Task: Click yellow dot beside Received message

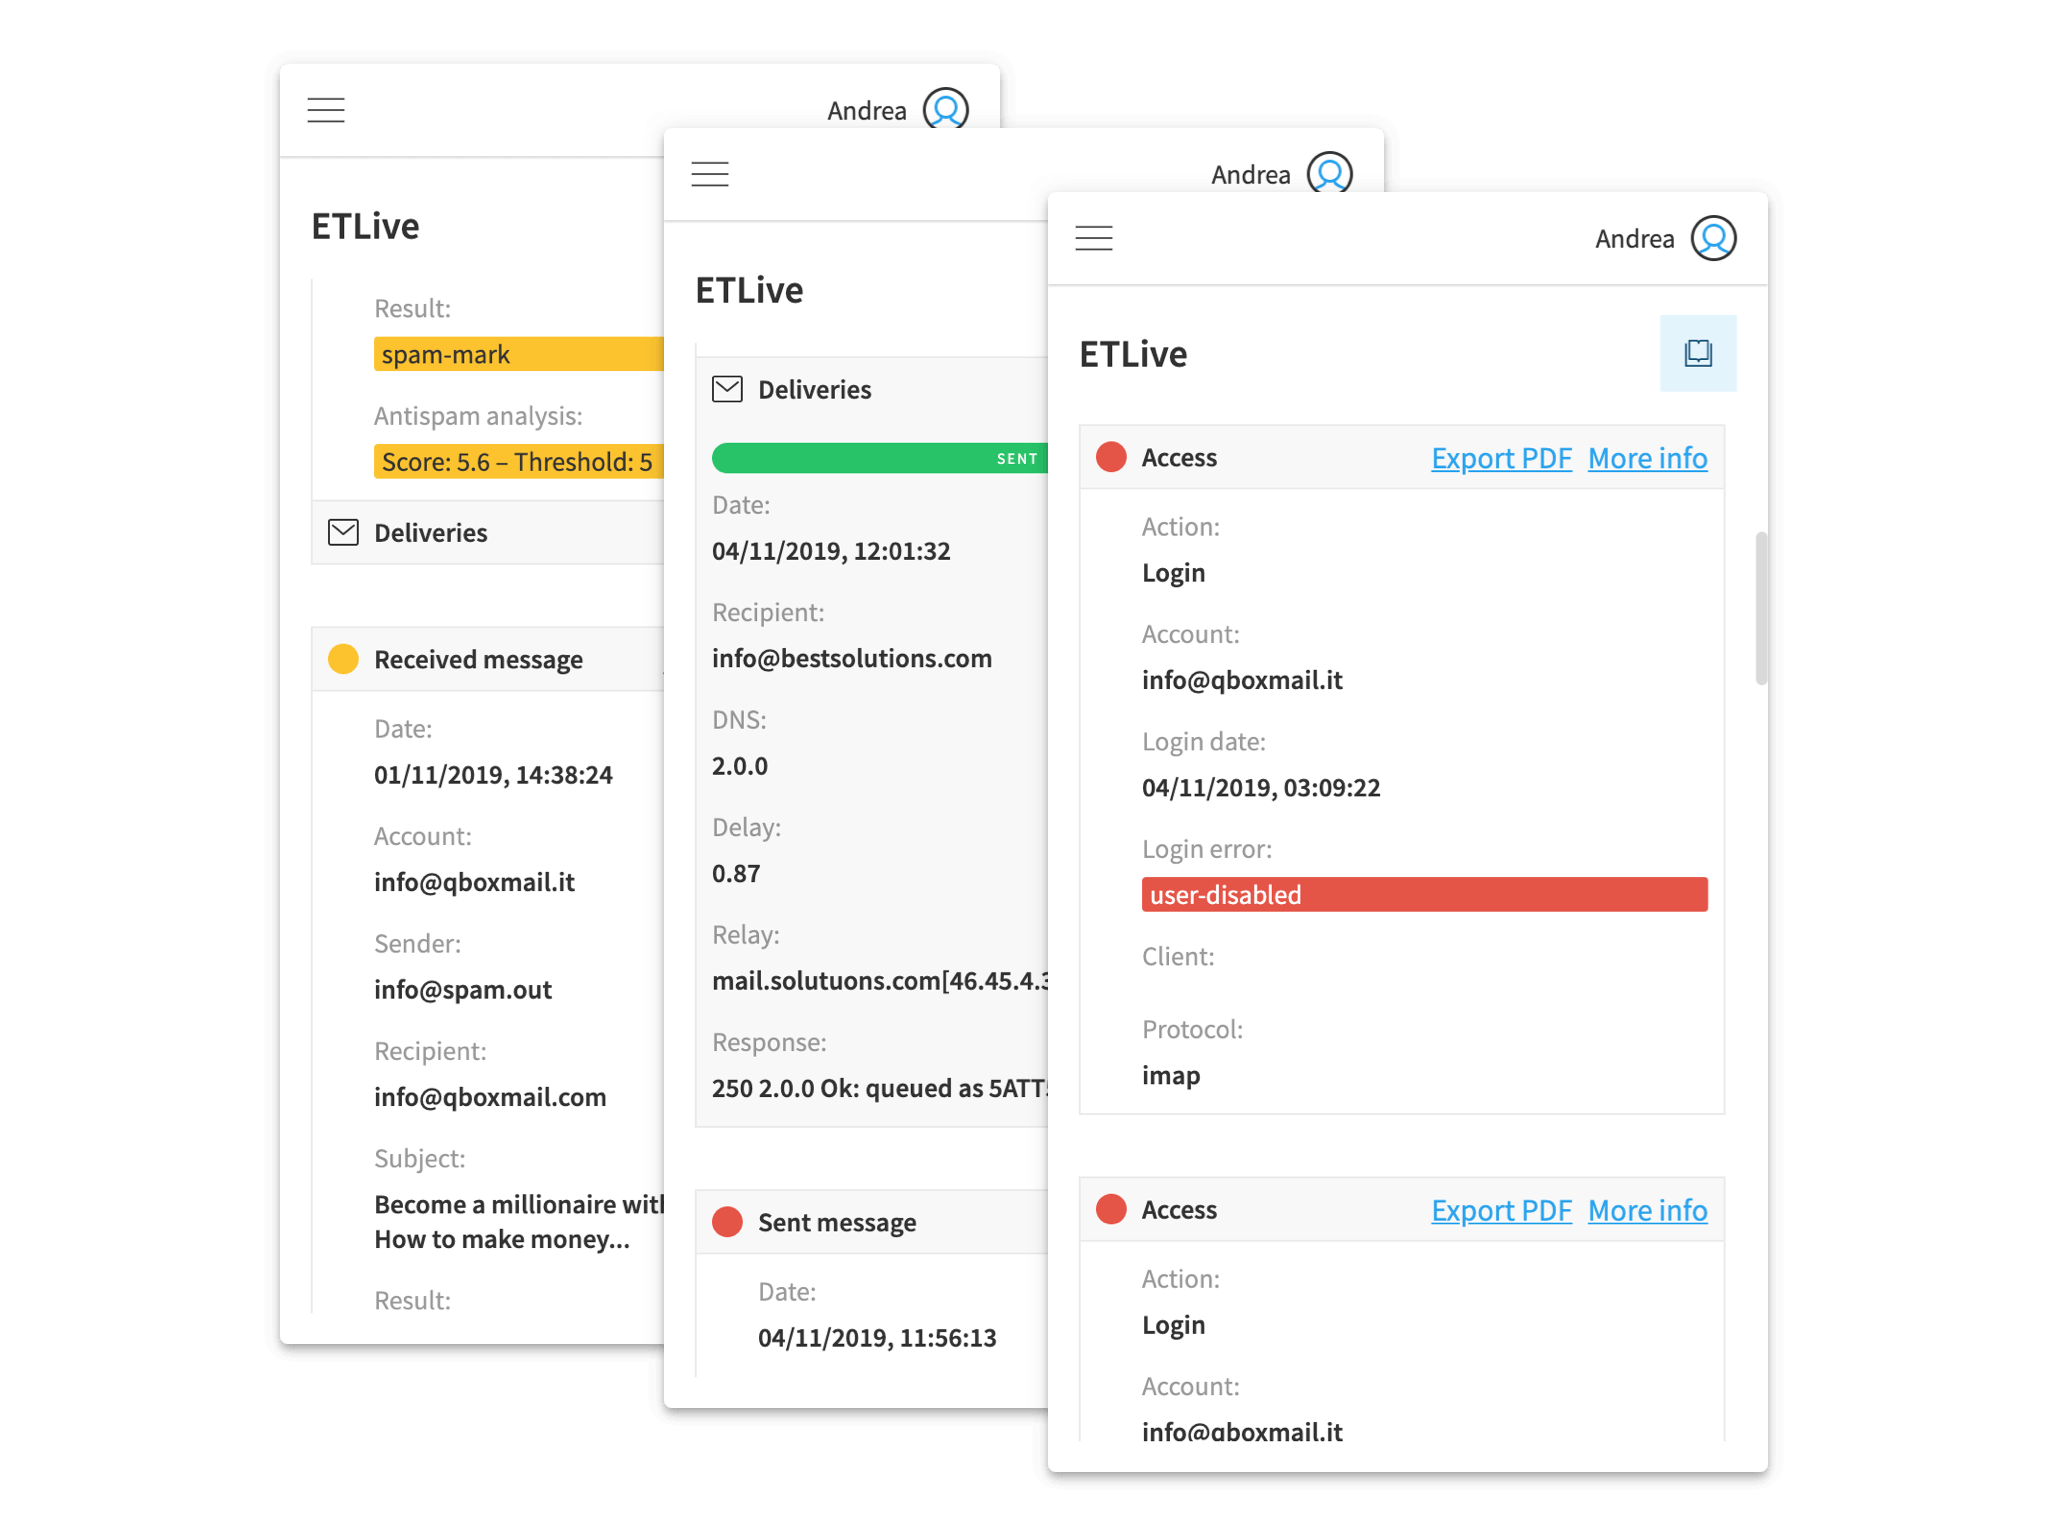Action: pos(343,659)
